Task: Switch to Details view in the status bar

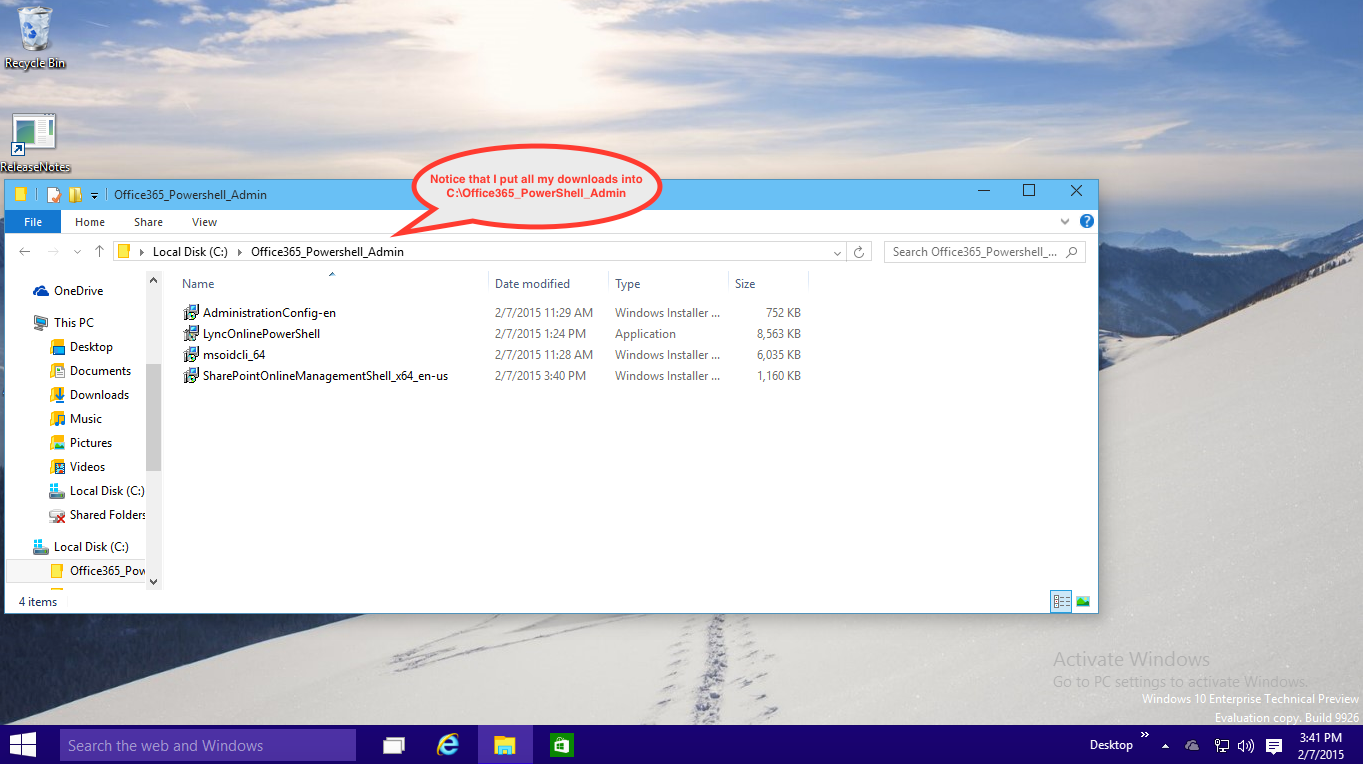Action: pos(1061,601)
